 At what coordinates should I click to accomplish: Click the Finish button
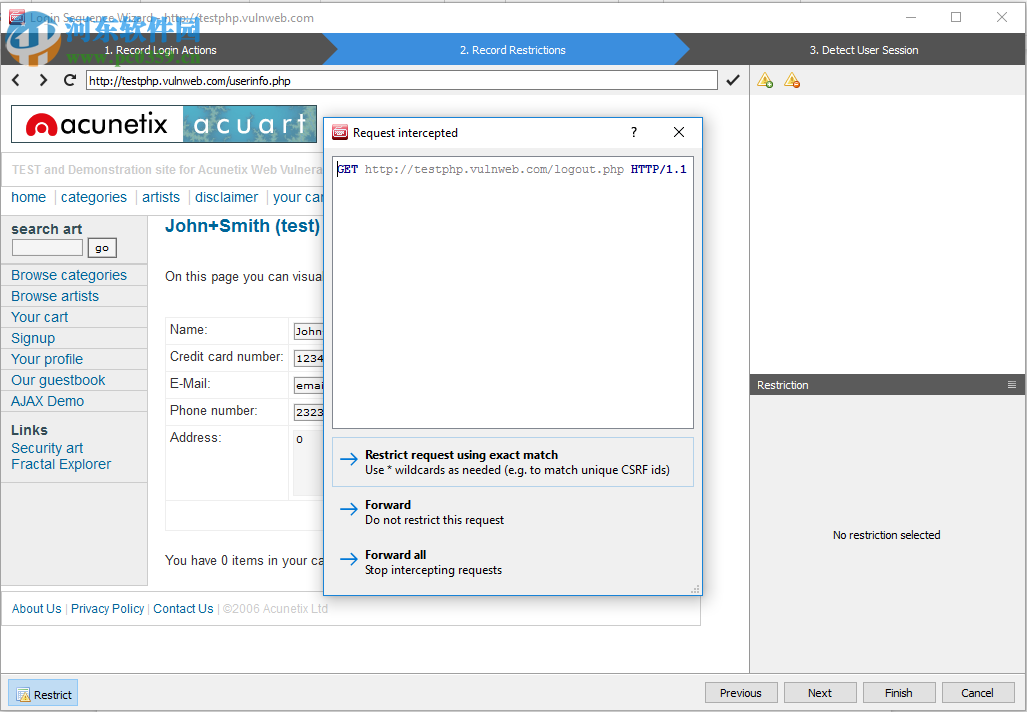click(x=899, y=693)
